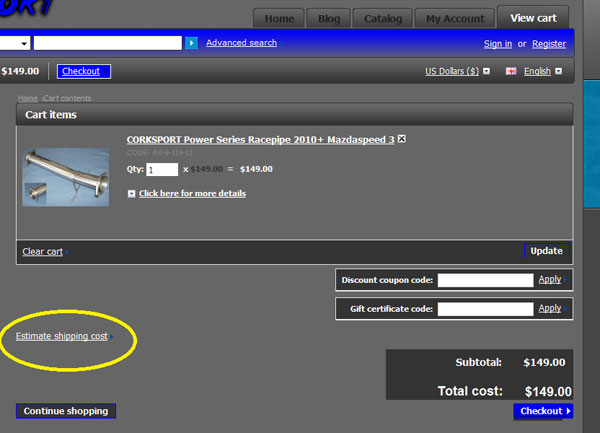
Task: Apply the discount coupon code
Action: tap(550, 280)
